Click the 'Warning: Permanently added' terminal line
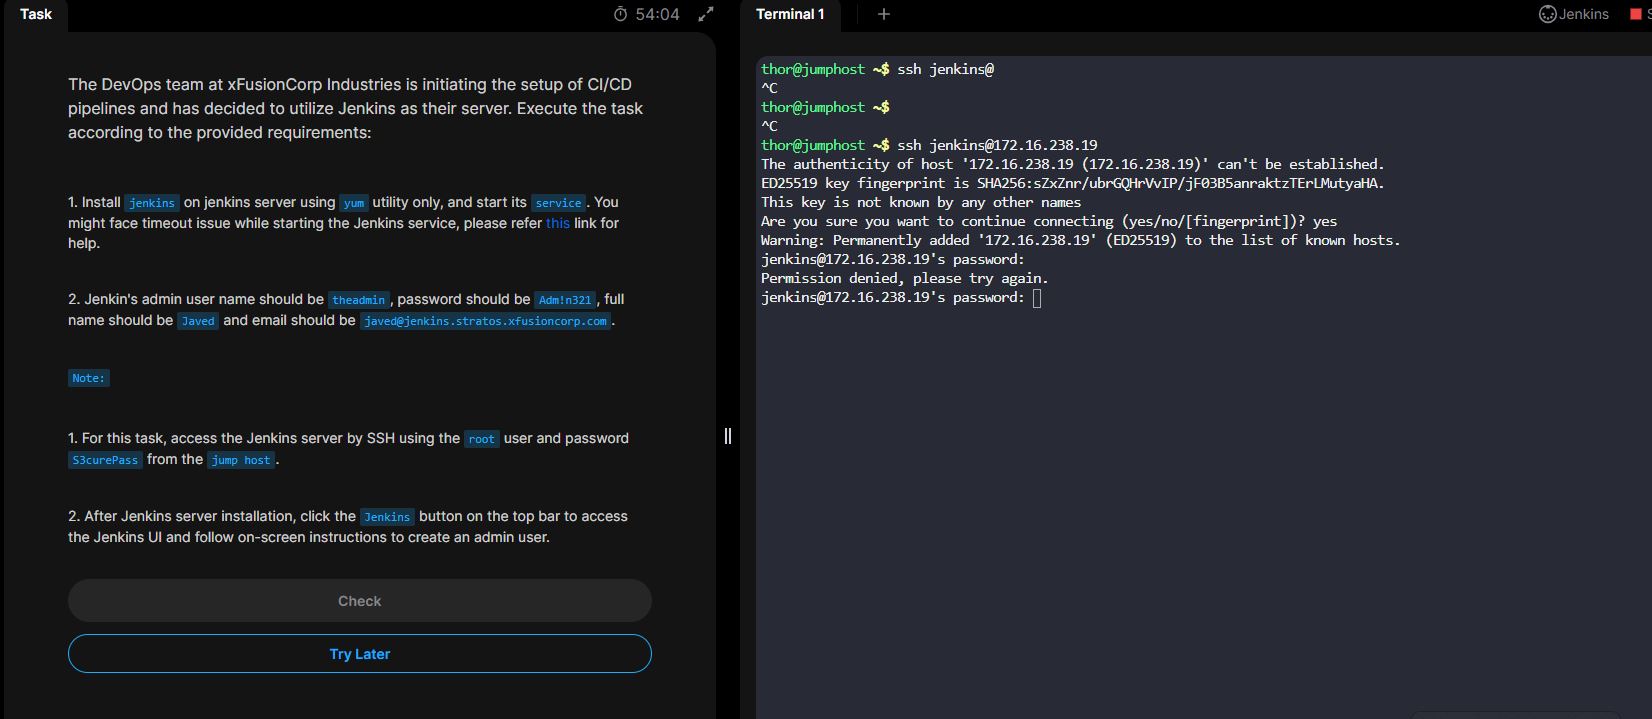The width and height of the screenshot is (1652, 719). pyautogui.click(x=1080, y=240)
